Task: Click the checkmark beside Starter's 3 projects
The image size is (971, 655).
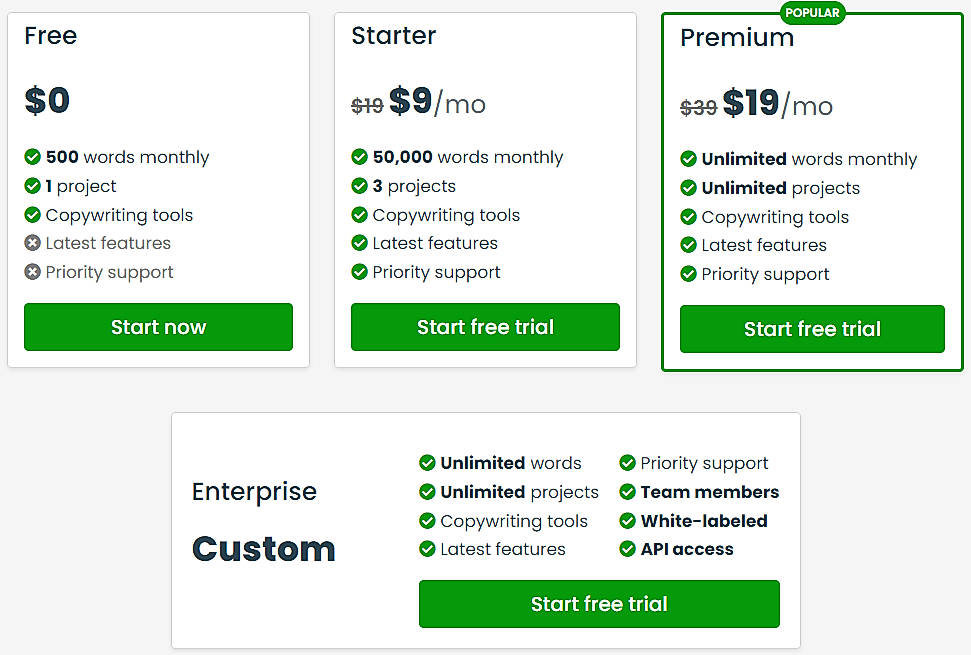Action: pyautogui.click(x=360, y=186)
